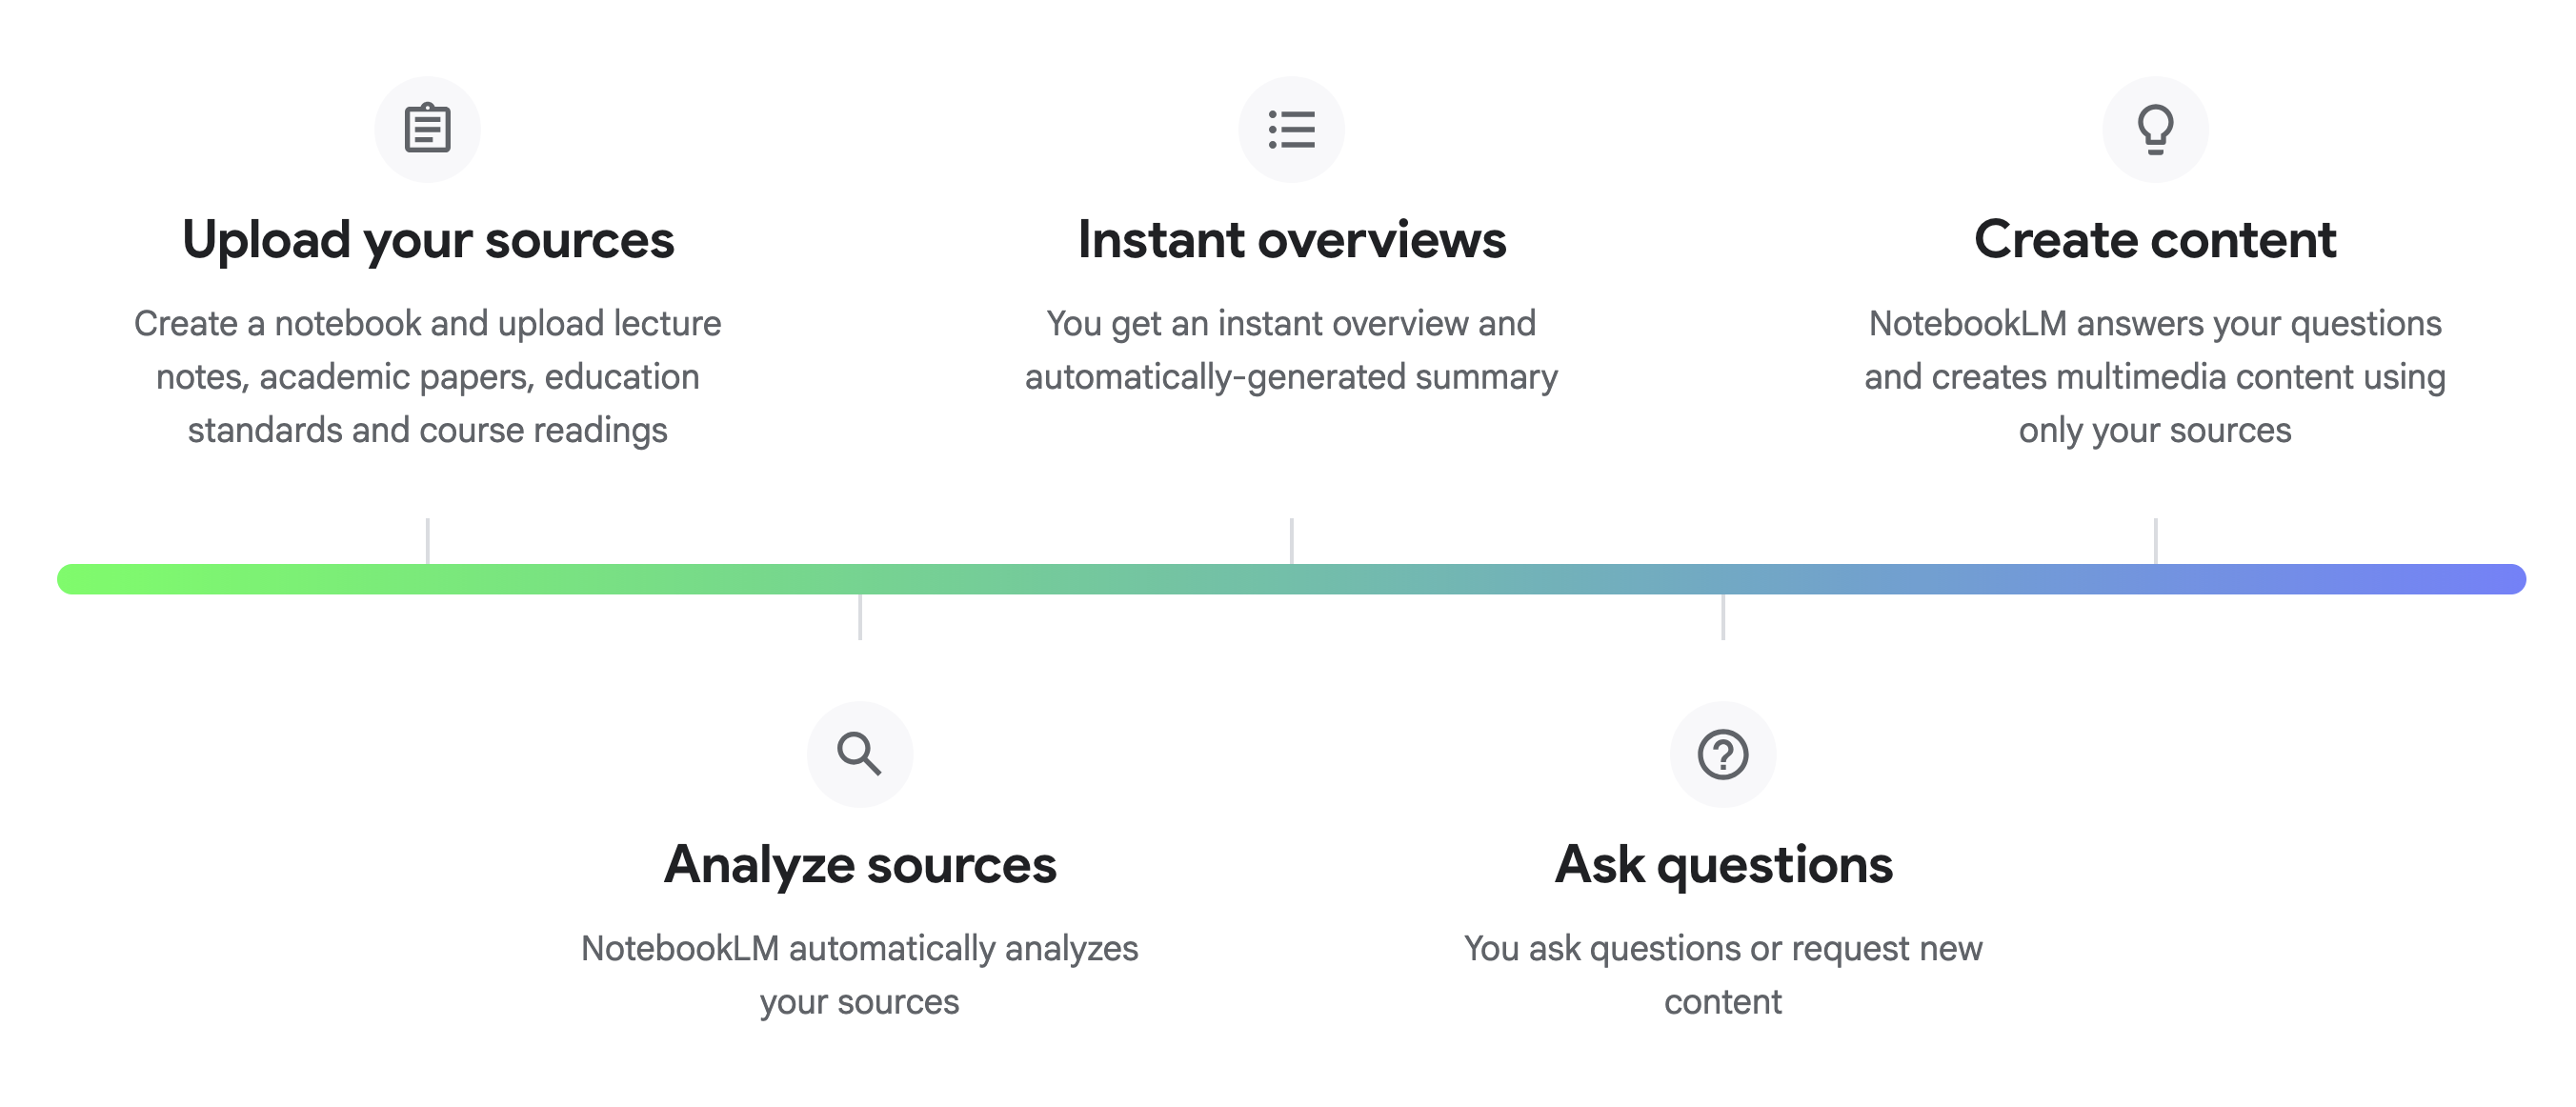The width and height of the screenshot is (2576, 1107).
Task: Click the clipboard icon above Upload your sources
Action: (427, 129)
